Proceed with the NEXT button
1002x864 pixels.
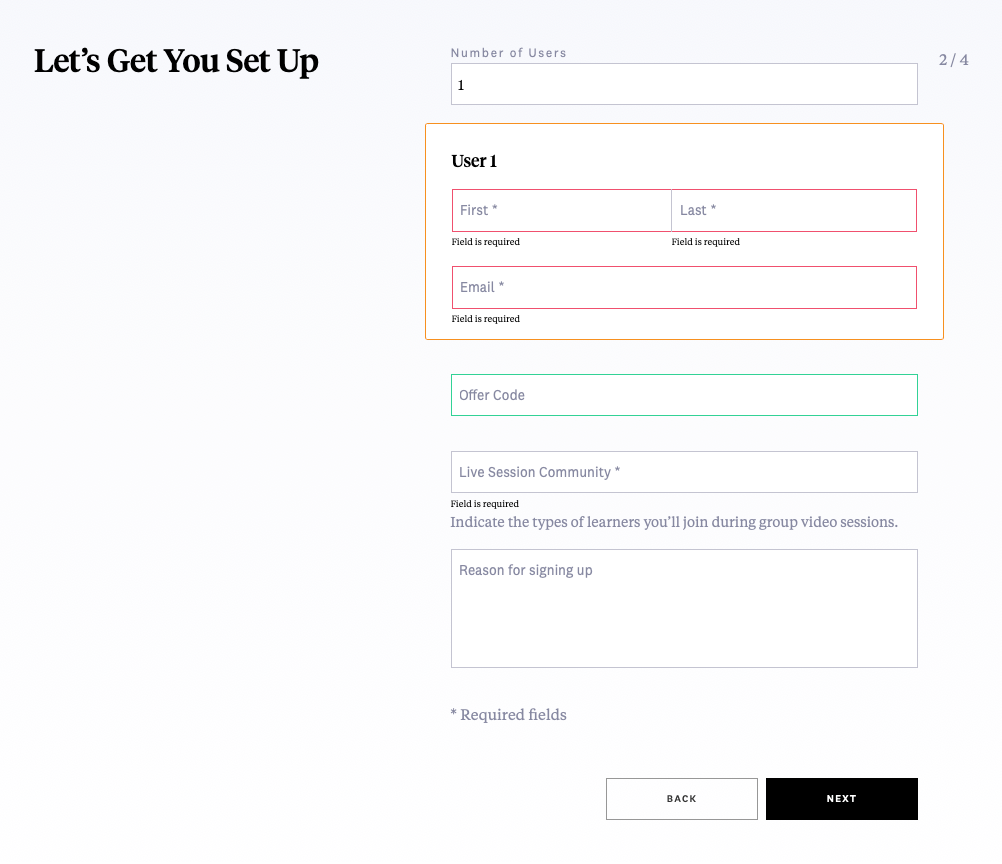point(842,799)
